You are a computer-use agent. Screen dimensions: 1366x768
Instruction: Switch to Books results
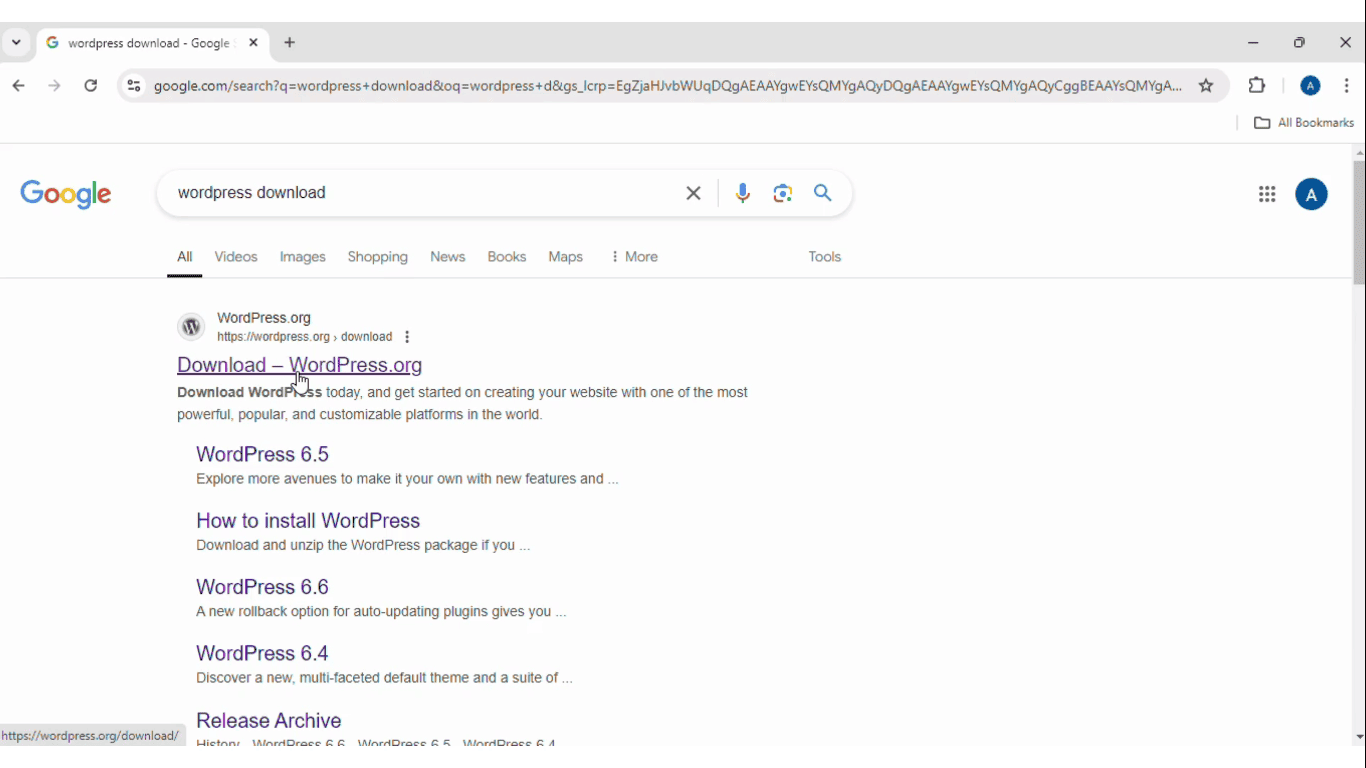pos(507,257)
